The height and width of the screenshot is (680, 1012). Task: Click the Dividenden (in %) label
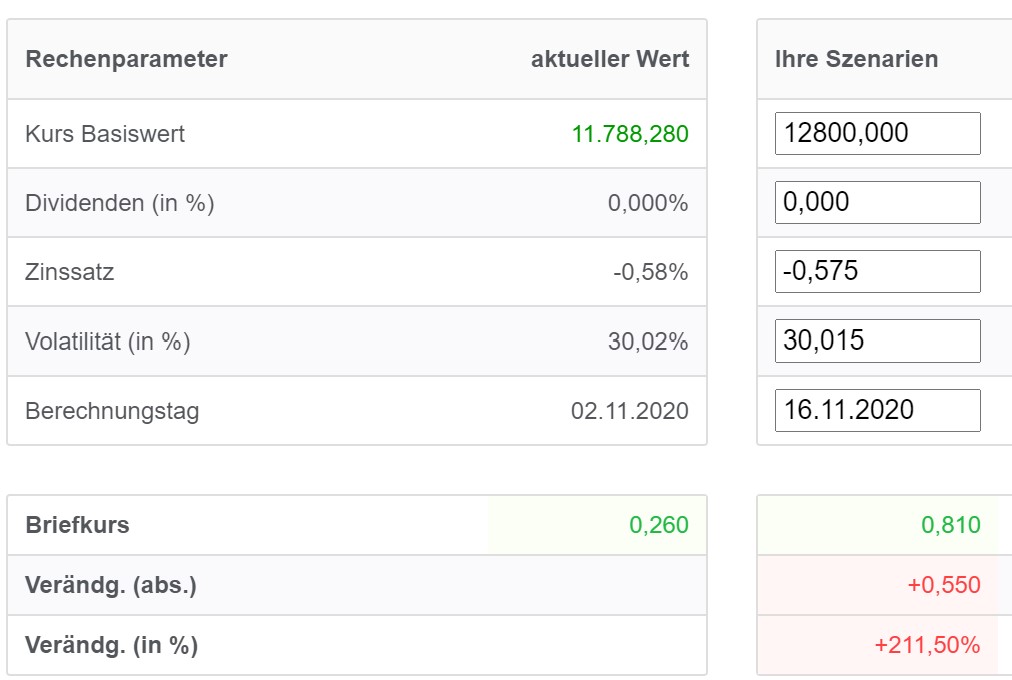(x=106, y=202)
